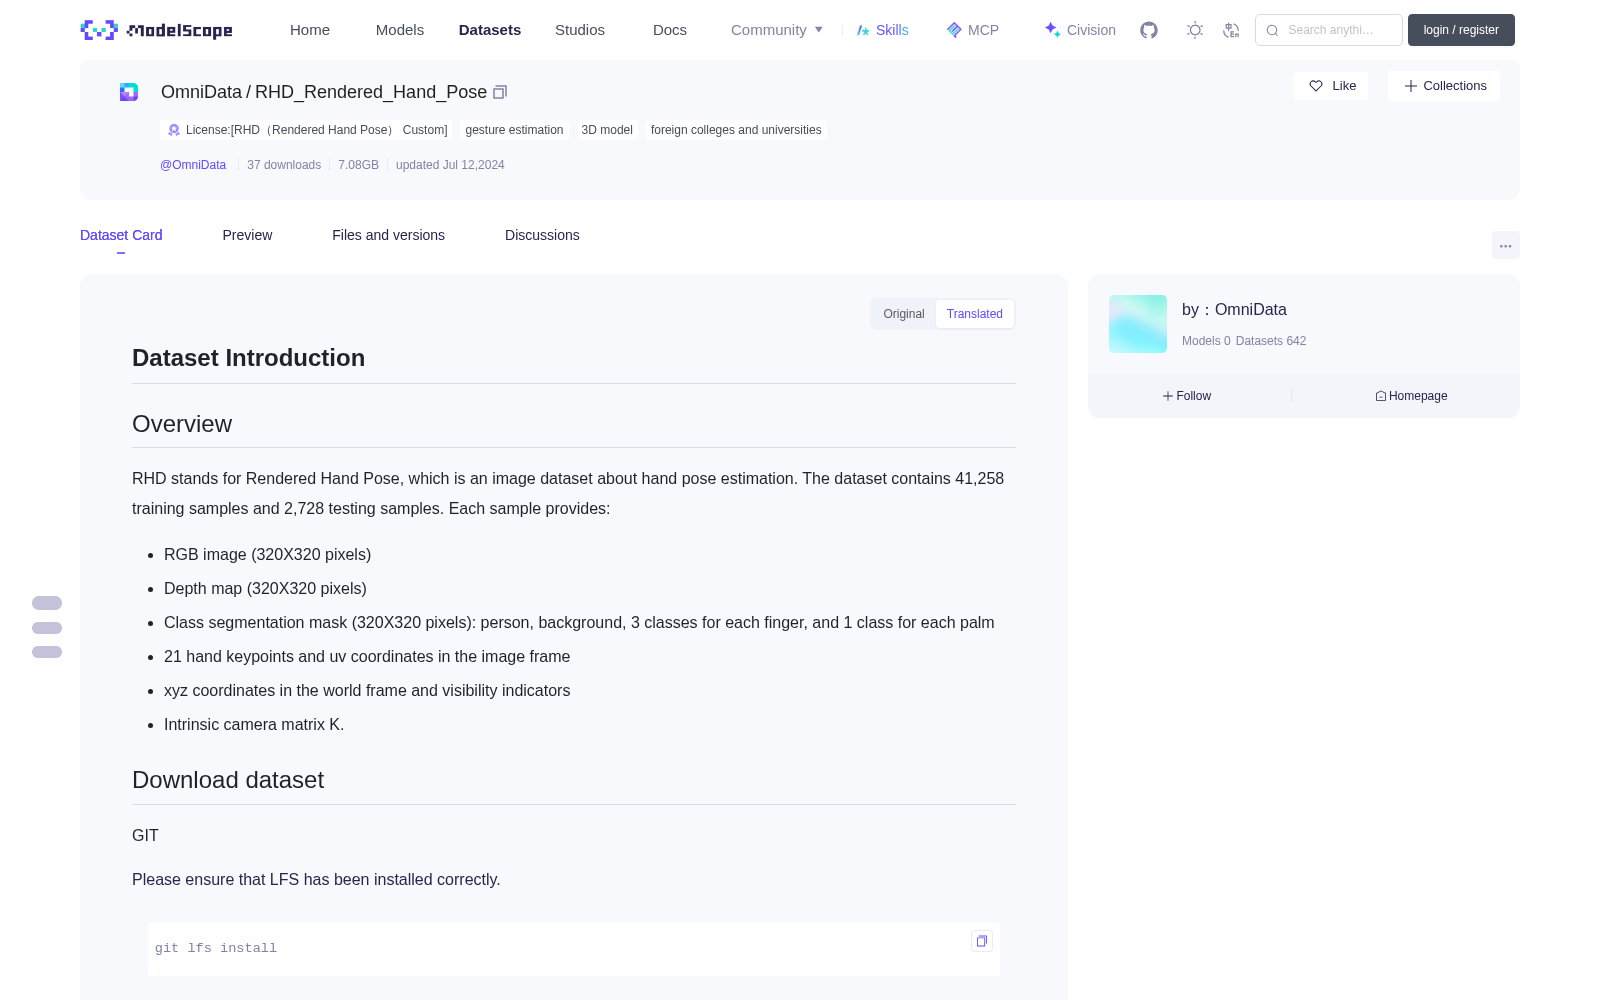The height and width of the screenshot is (1000, 1600).
Task: Open the floating side menu handle
Action: pos(47,627)
